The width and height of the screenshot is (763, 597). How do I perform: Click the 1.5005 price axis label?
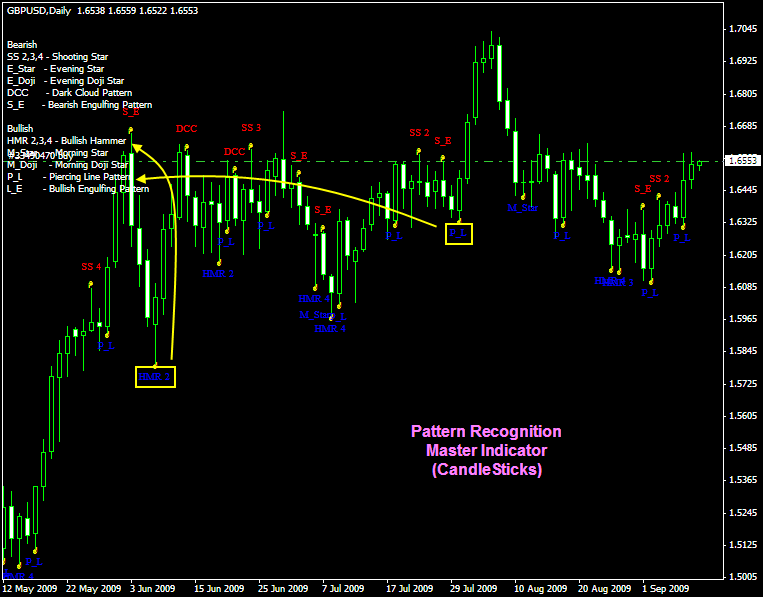742,577
